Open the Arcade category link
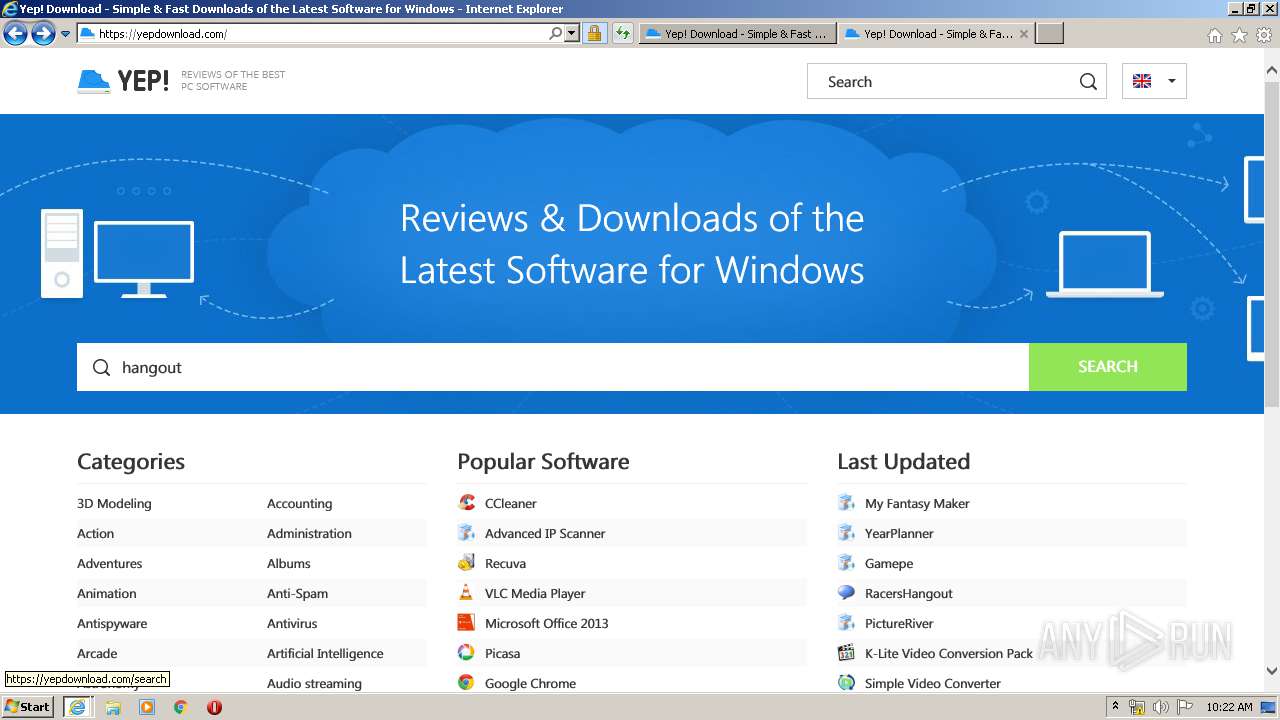Image resolution: width=1280 pixels, height=720 pixels. point(97,653)
